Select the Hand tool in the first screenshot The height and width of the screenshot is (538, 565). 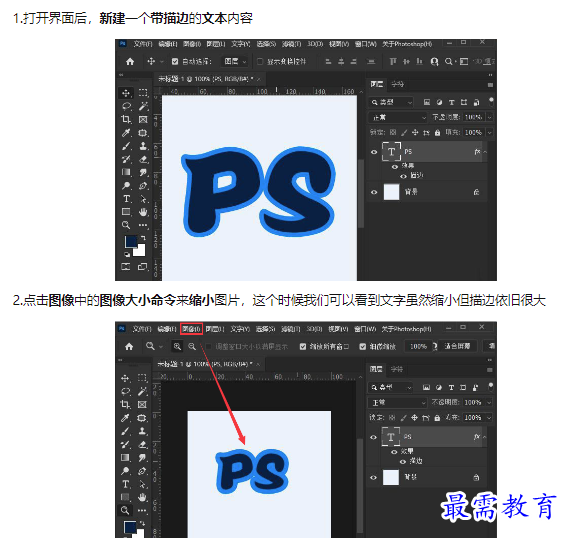143,212
